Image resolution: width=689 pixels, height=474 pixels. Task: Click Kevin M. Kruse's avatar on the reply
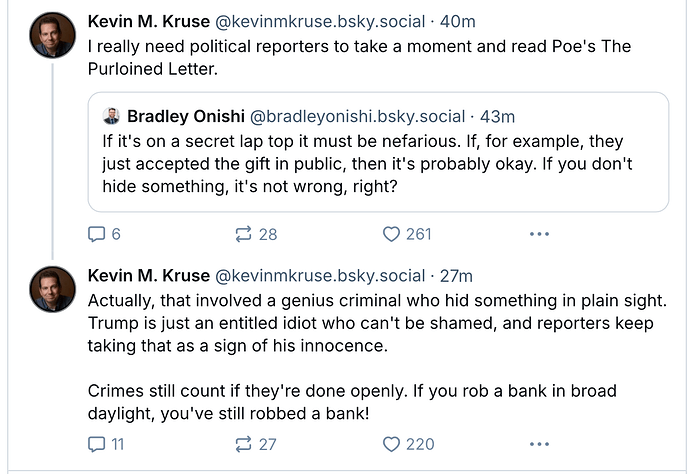click(x=52, y=289)
